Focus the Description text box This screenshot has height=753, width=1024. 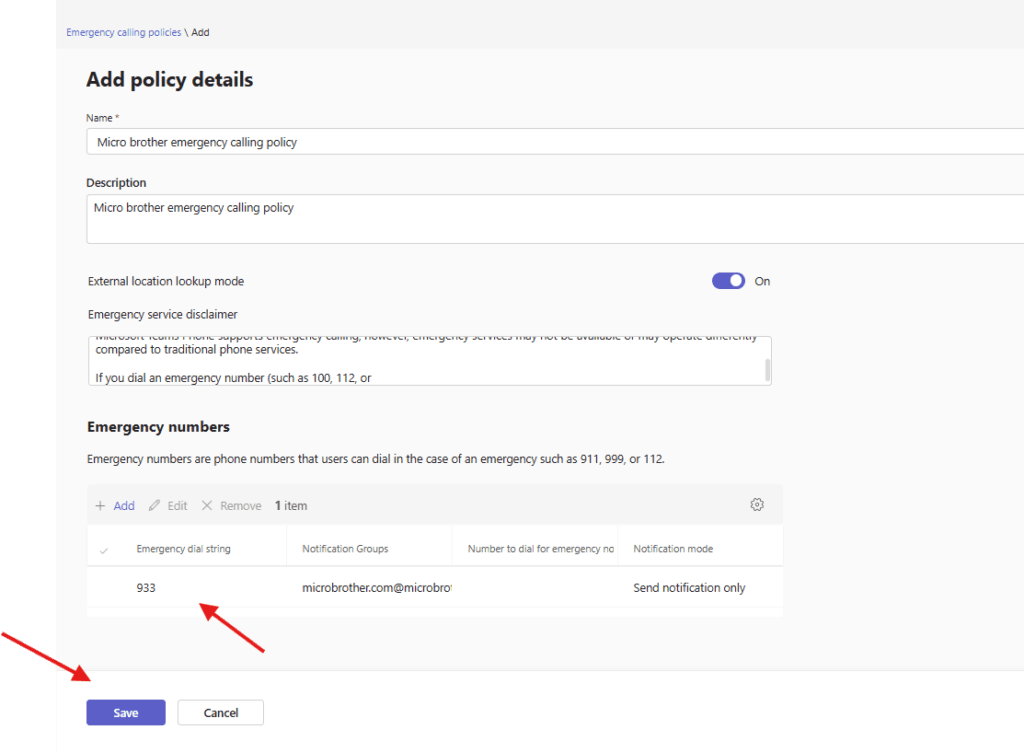point(550,219)
